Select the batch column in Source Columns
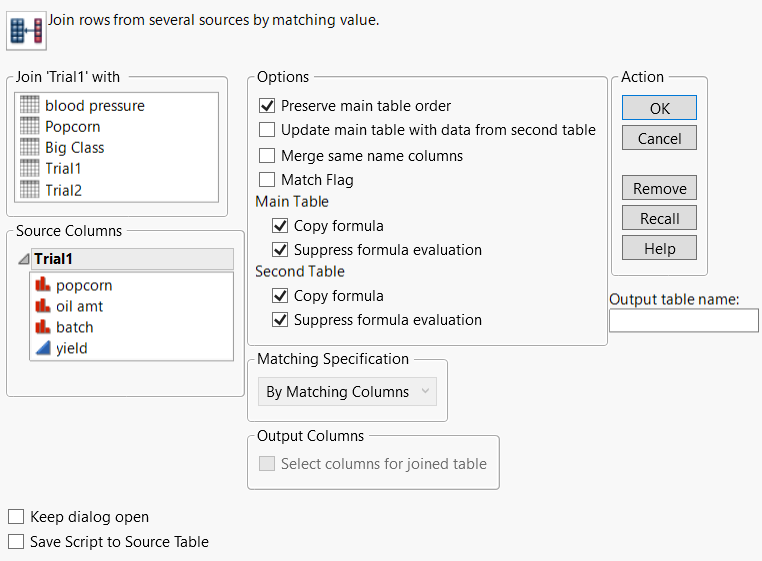The height and width of the screenshot is (561, 762). coord(74,327)
